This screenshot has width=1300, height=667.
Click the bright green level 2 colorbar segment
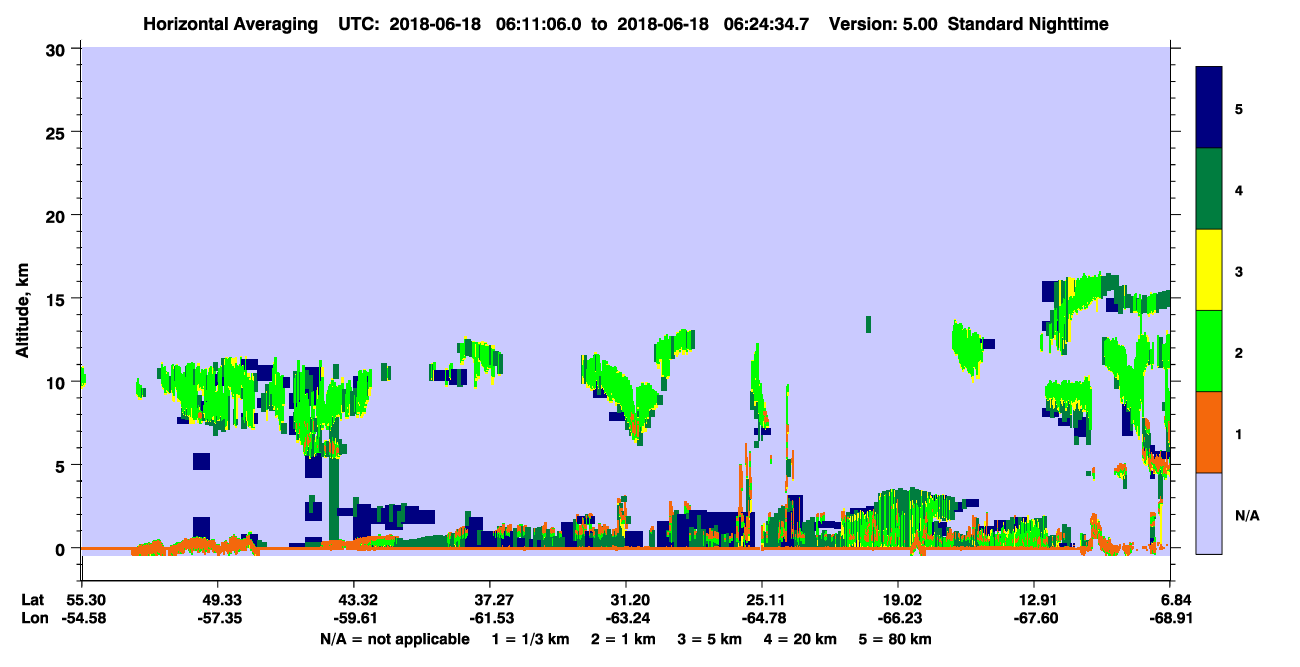pyautogui.click(x=1209, y=351)
